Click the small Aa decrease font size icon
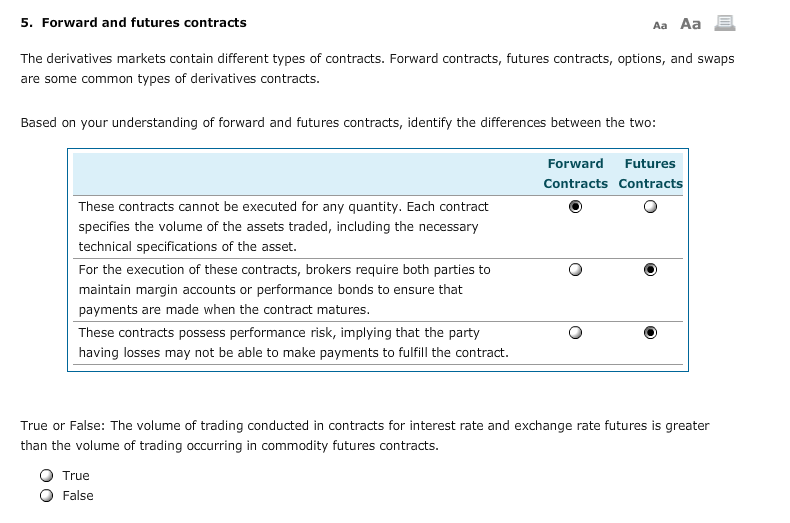This screenshot has height=523, width=790. (660, 25)
